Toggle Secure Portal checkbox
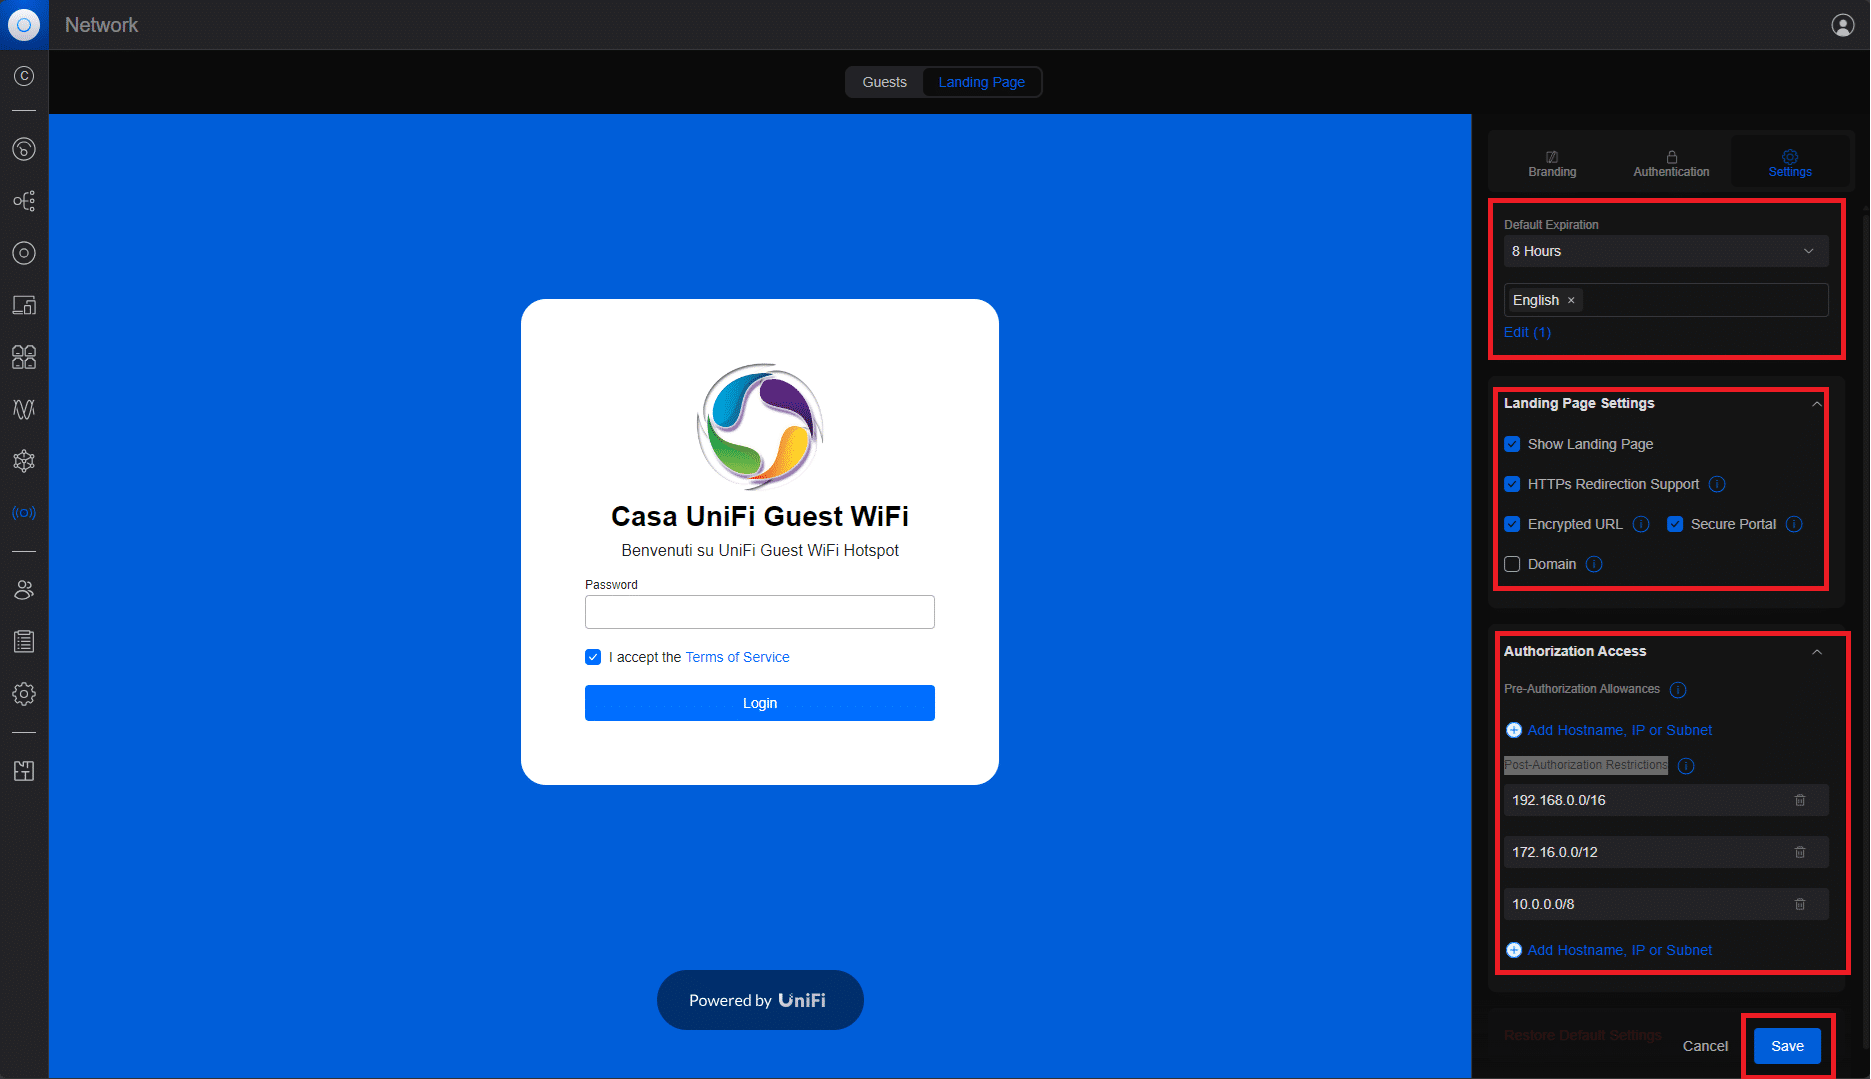 tap(1675, 524)
